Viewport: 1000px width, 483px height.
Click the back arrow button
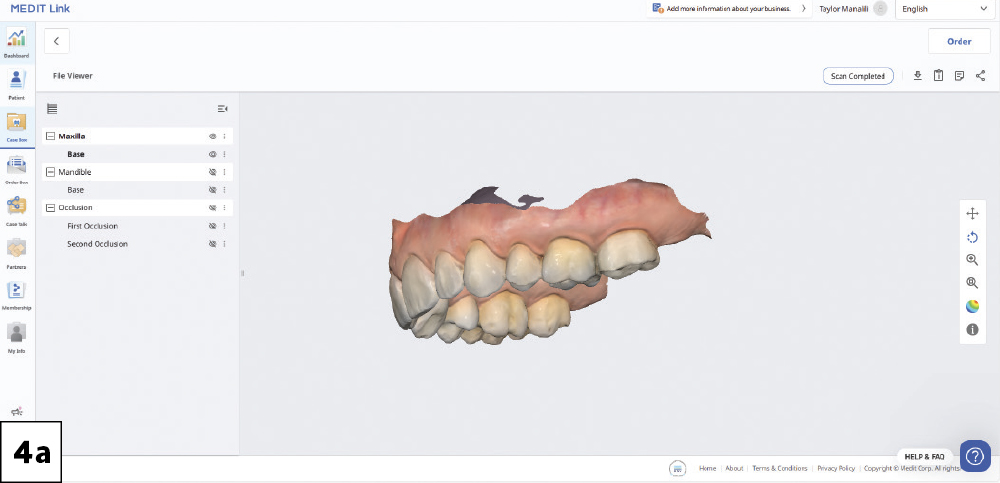(57, 41)
